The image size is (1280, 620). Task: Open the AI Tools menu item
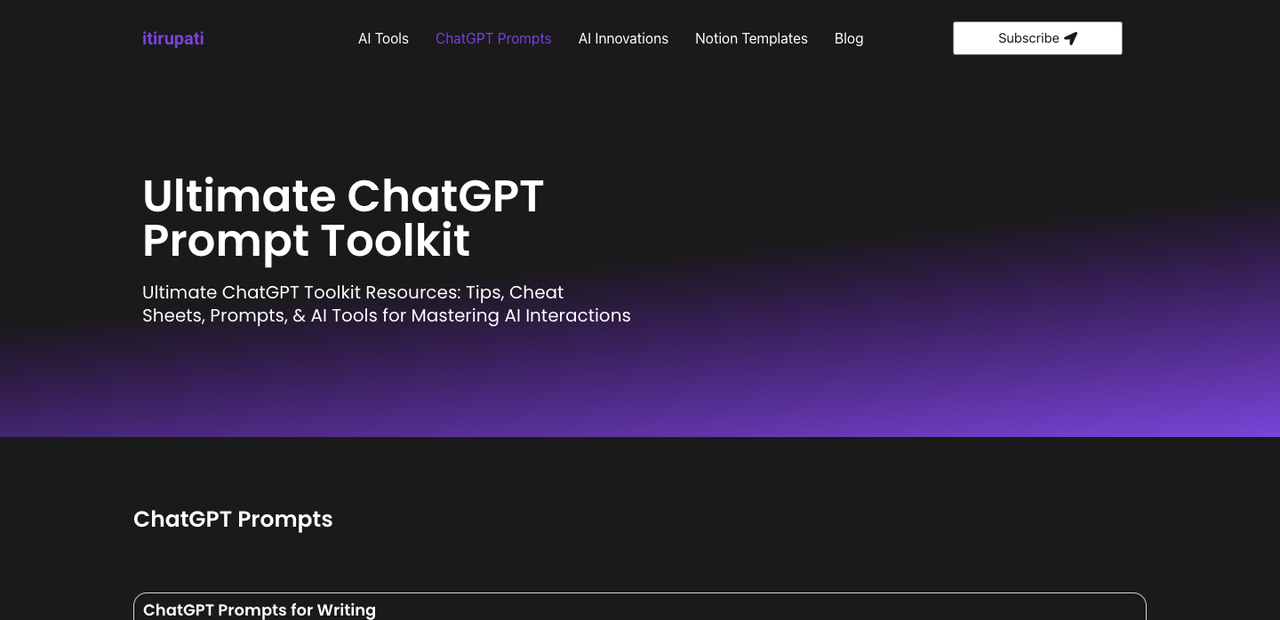point(383,38)
